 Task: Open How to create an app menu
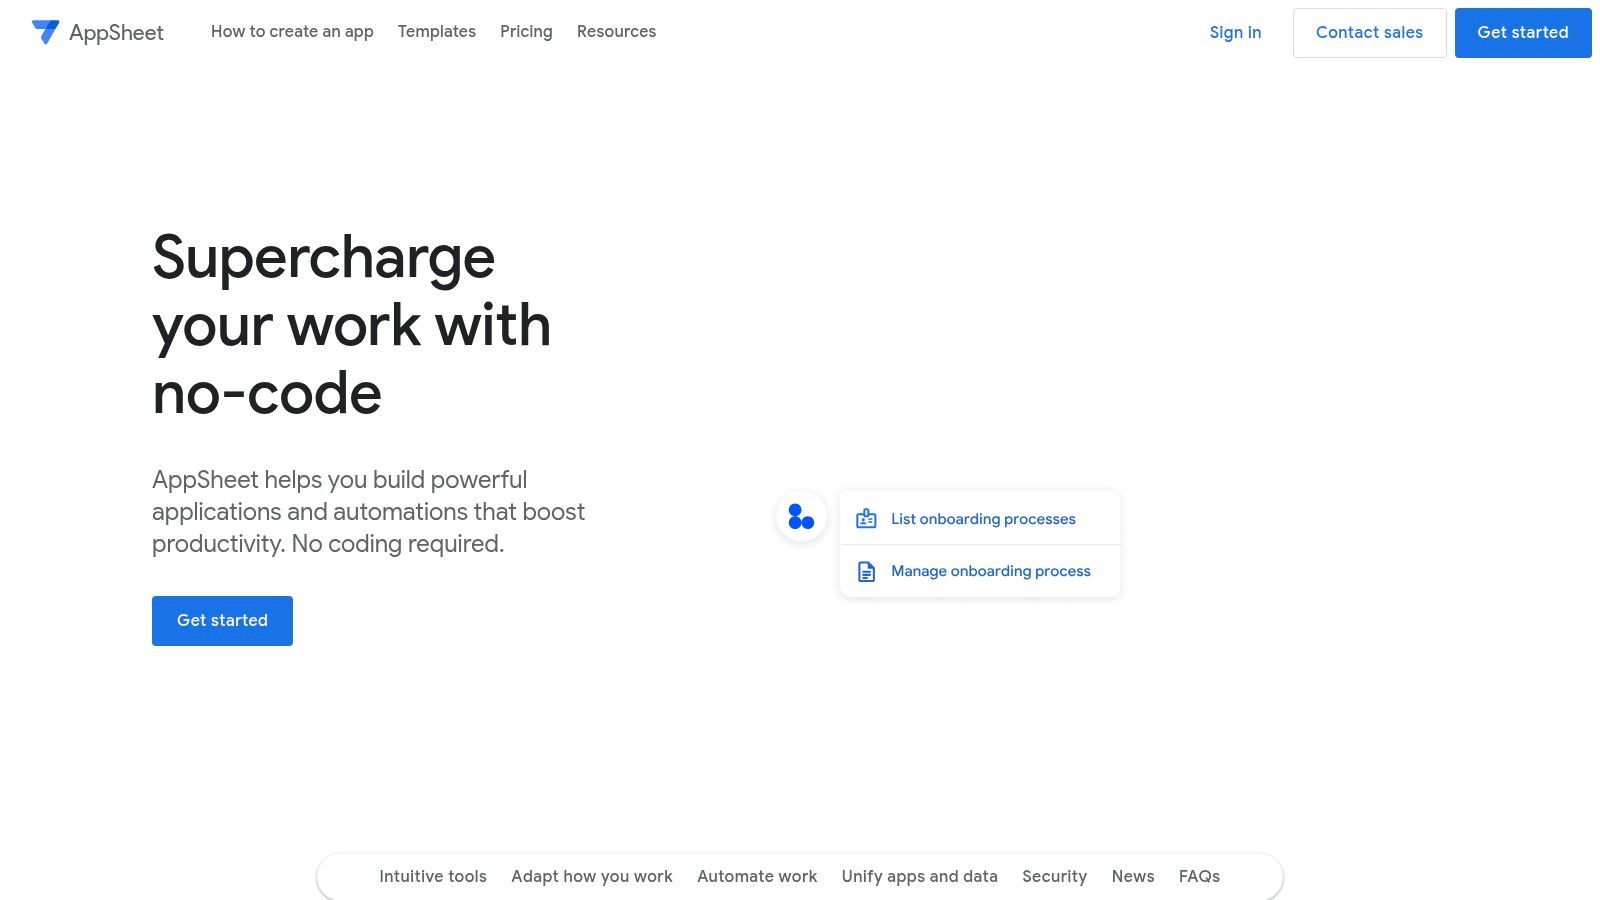coord(292,32)
